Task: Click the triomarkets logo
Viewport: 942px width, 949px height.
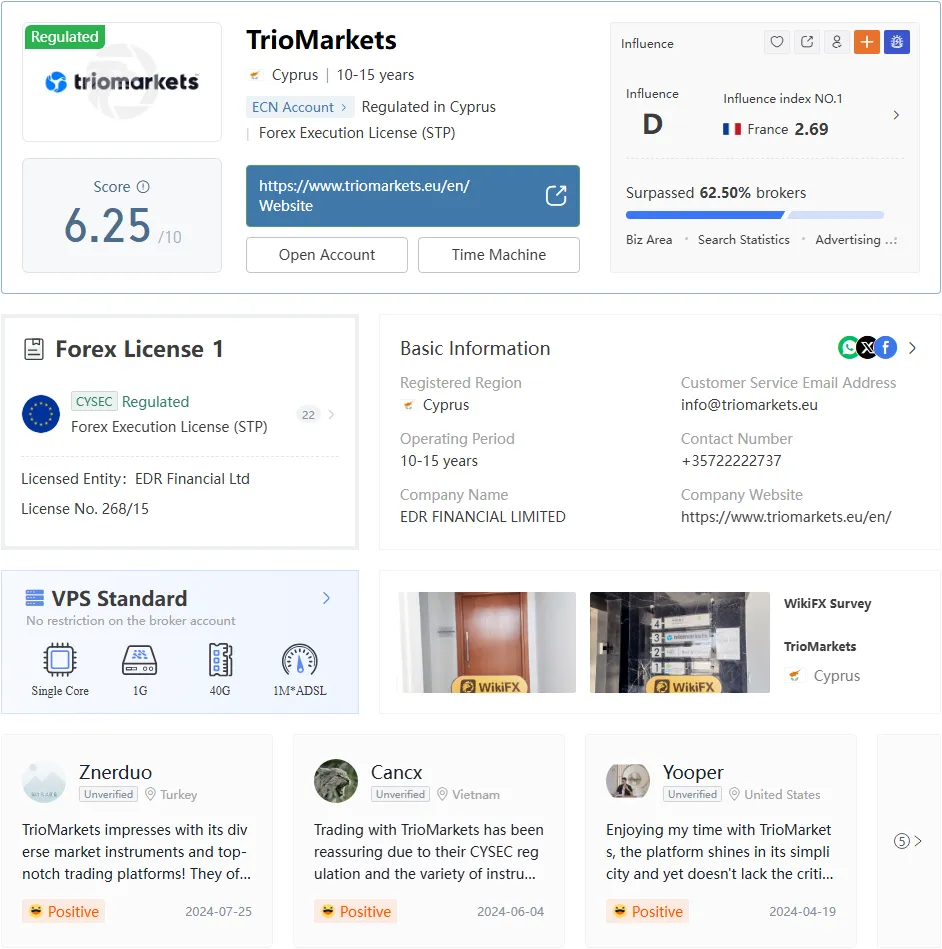Action: 122,82
